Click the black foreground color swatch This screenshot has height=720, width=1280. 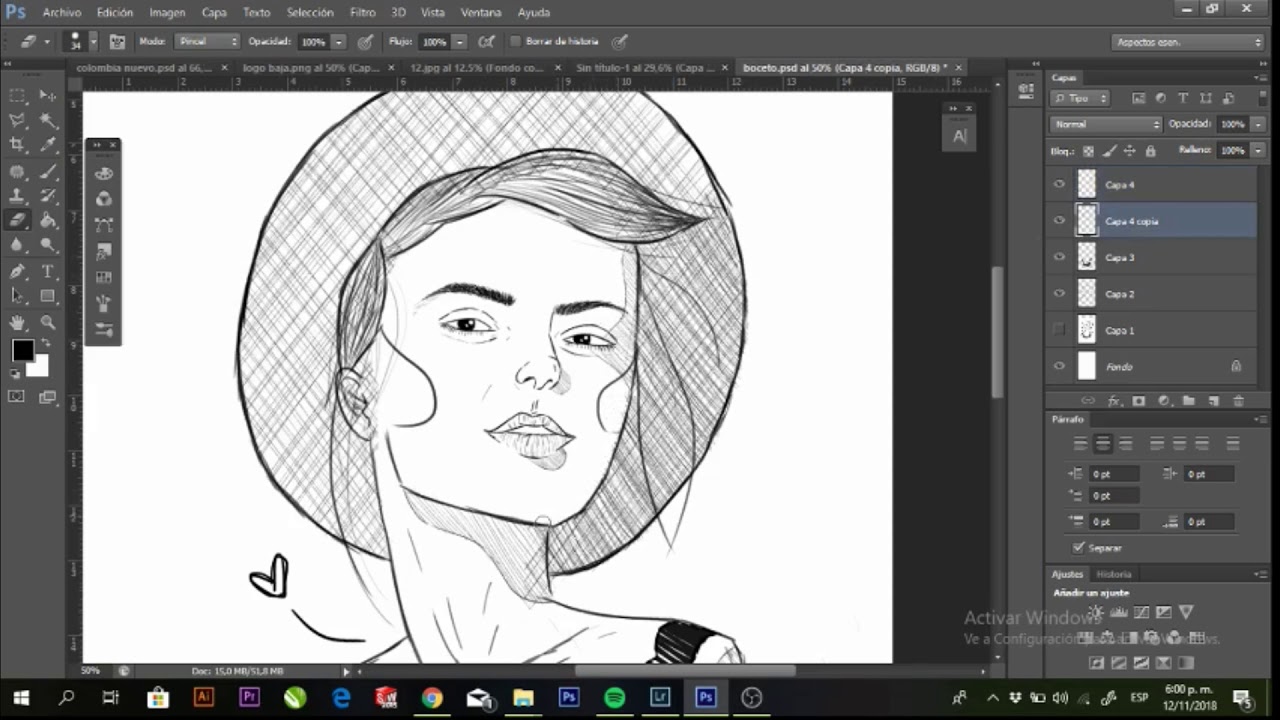click(24, 350)
